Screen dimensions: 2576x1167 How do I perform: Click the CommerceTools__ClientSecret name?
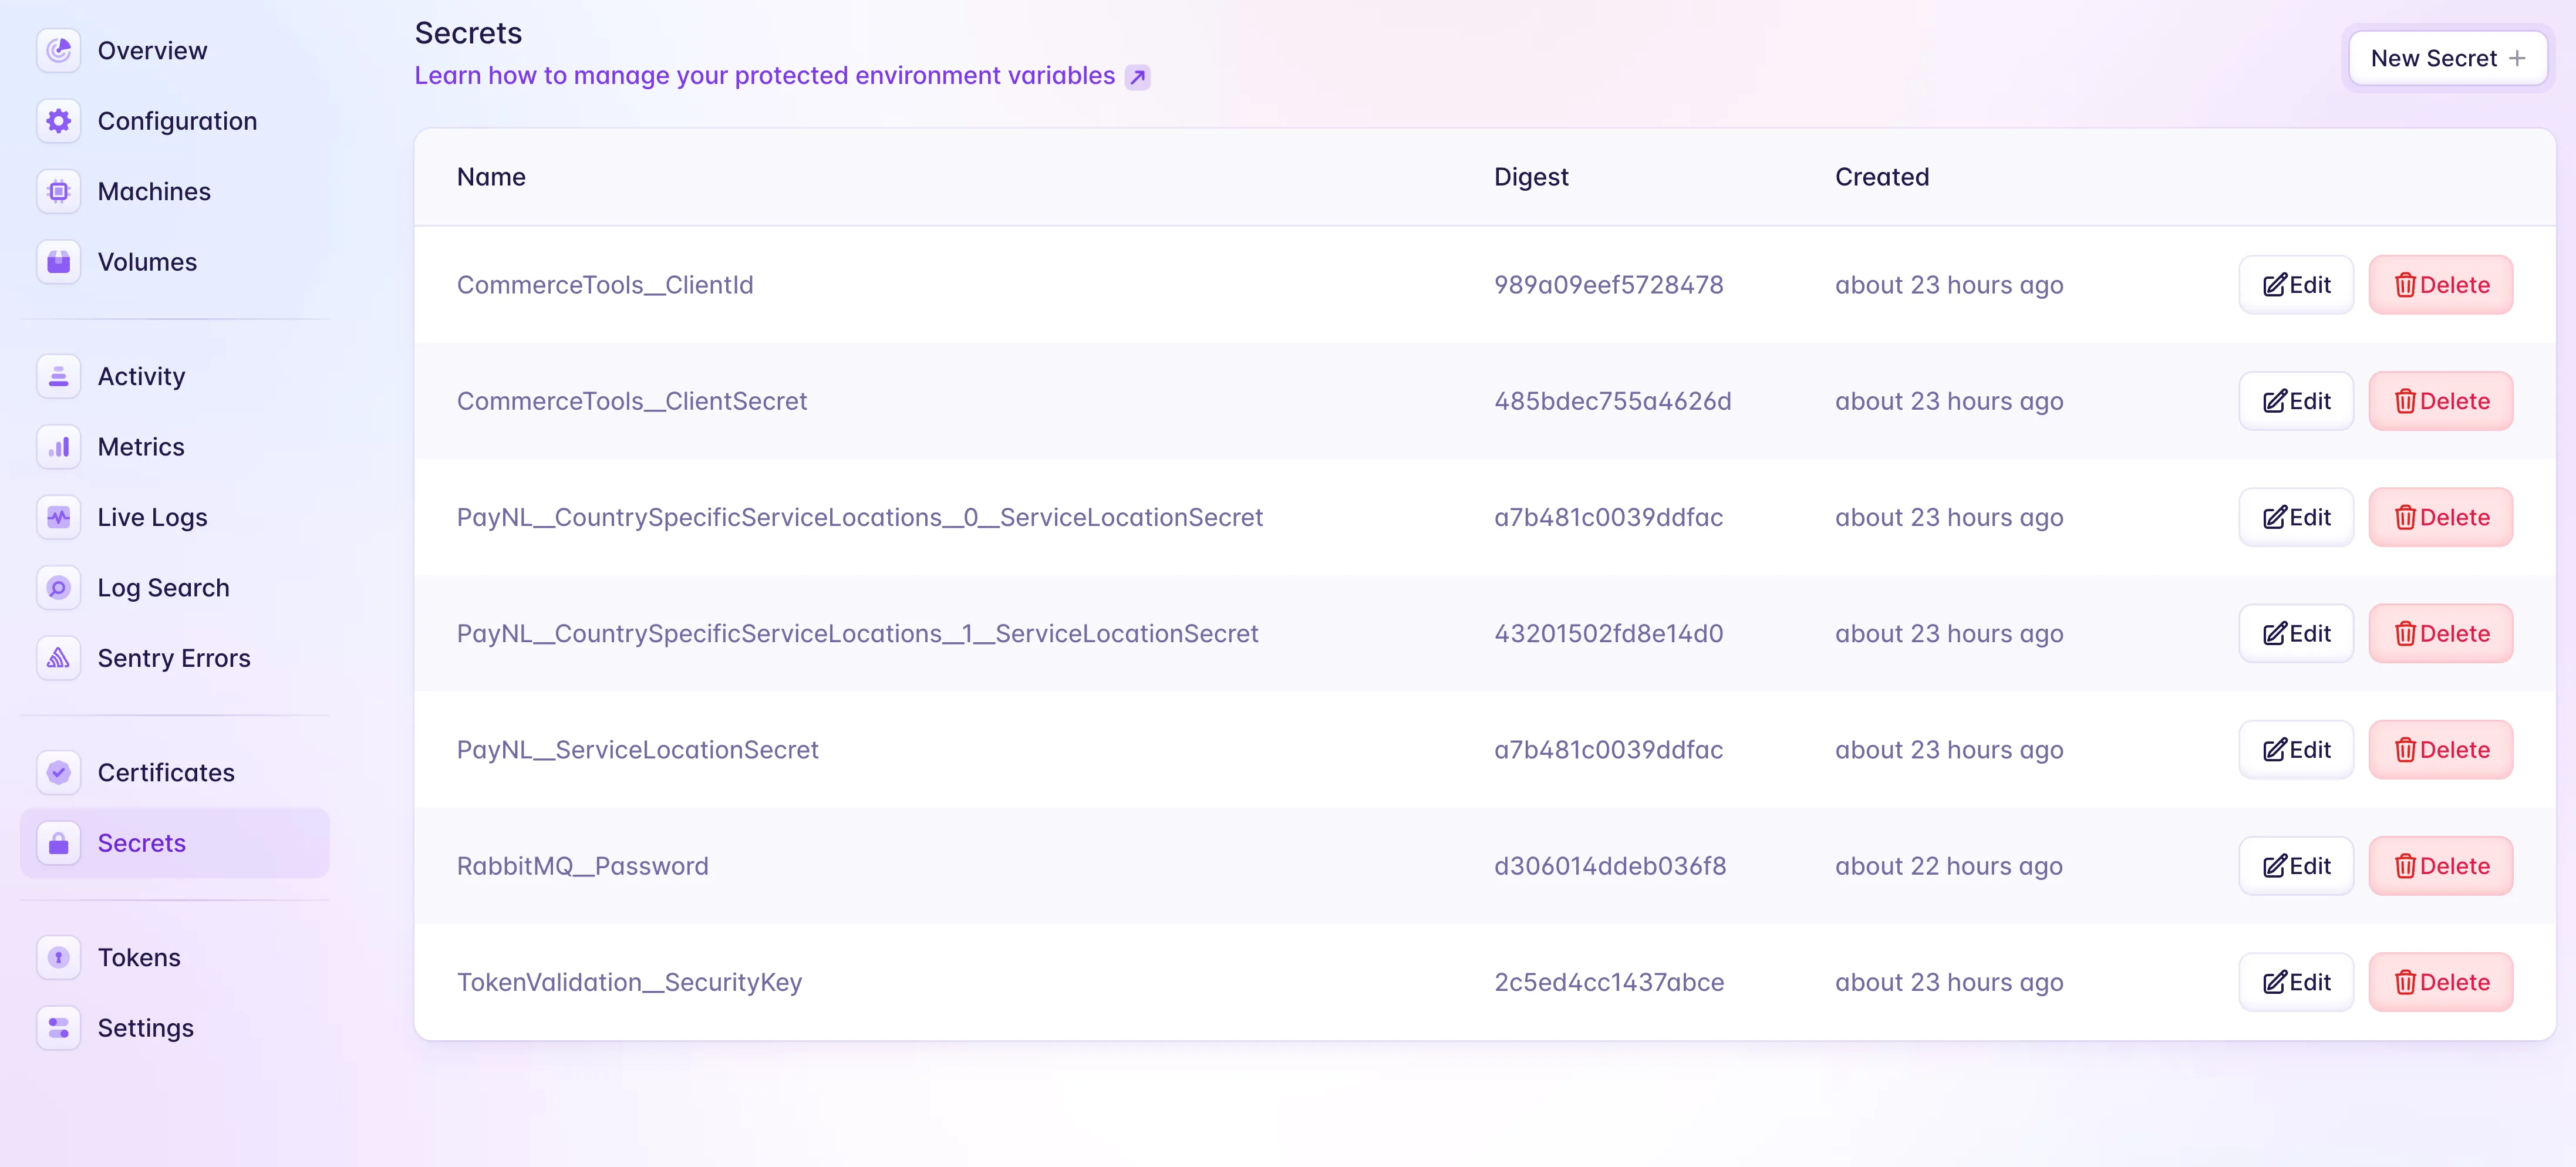pyautogui.click(x=631, y=401)
